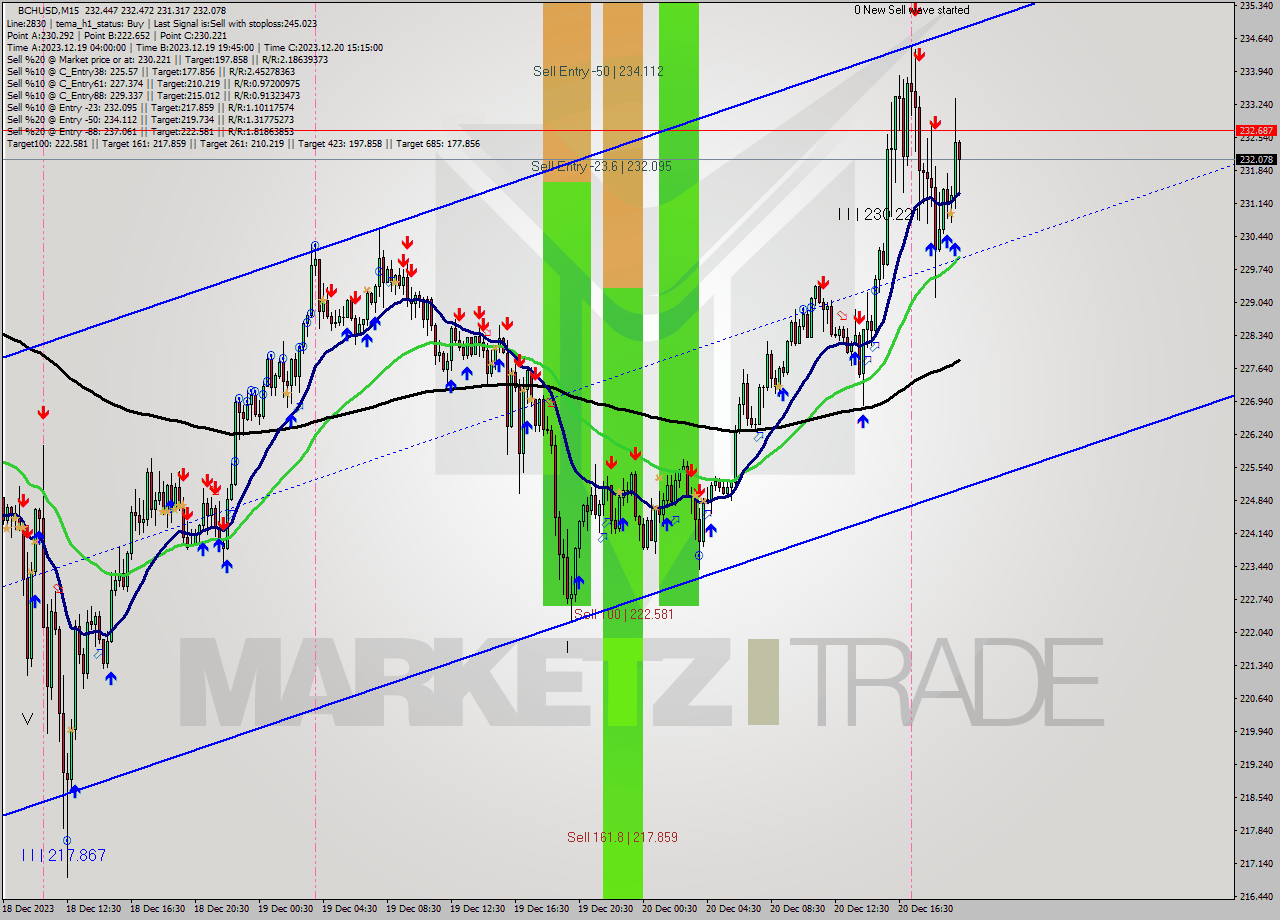Click the 216.440 price axis value

(x=1256, y=896)
